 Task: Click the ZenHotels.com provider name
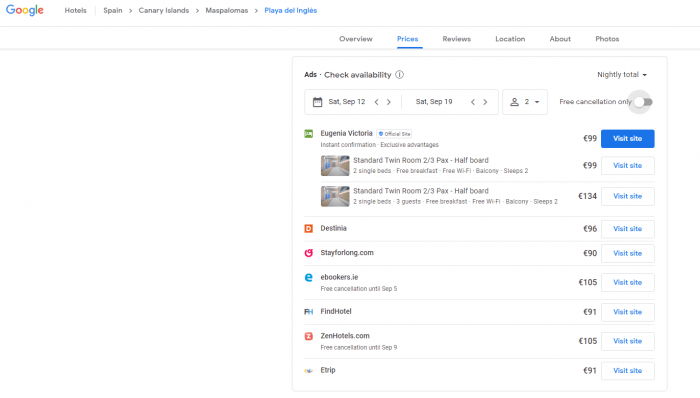click(345, 336)
